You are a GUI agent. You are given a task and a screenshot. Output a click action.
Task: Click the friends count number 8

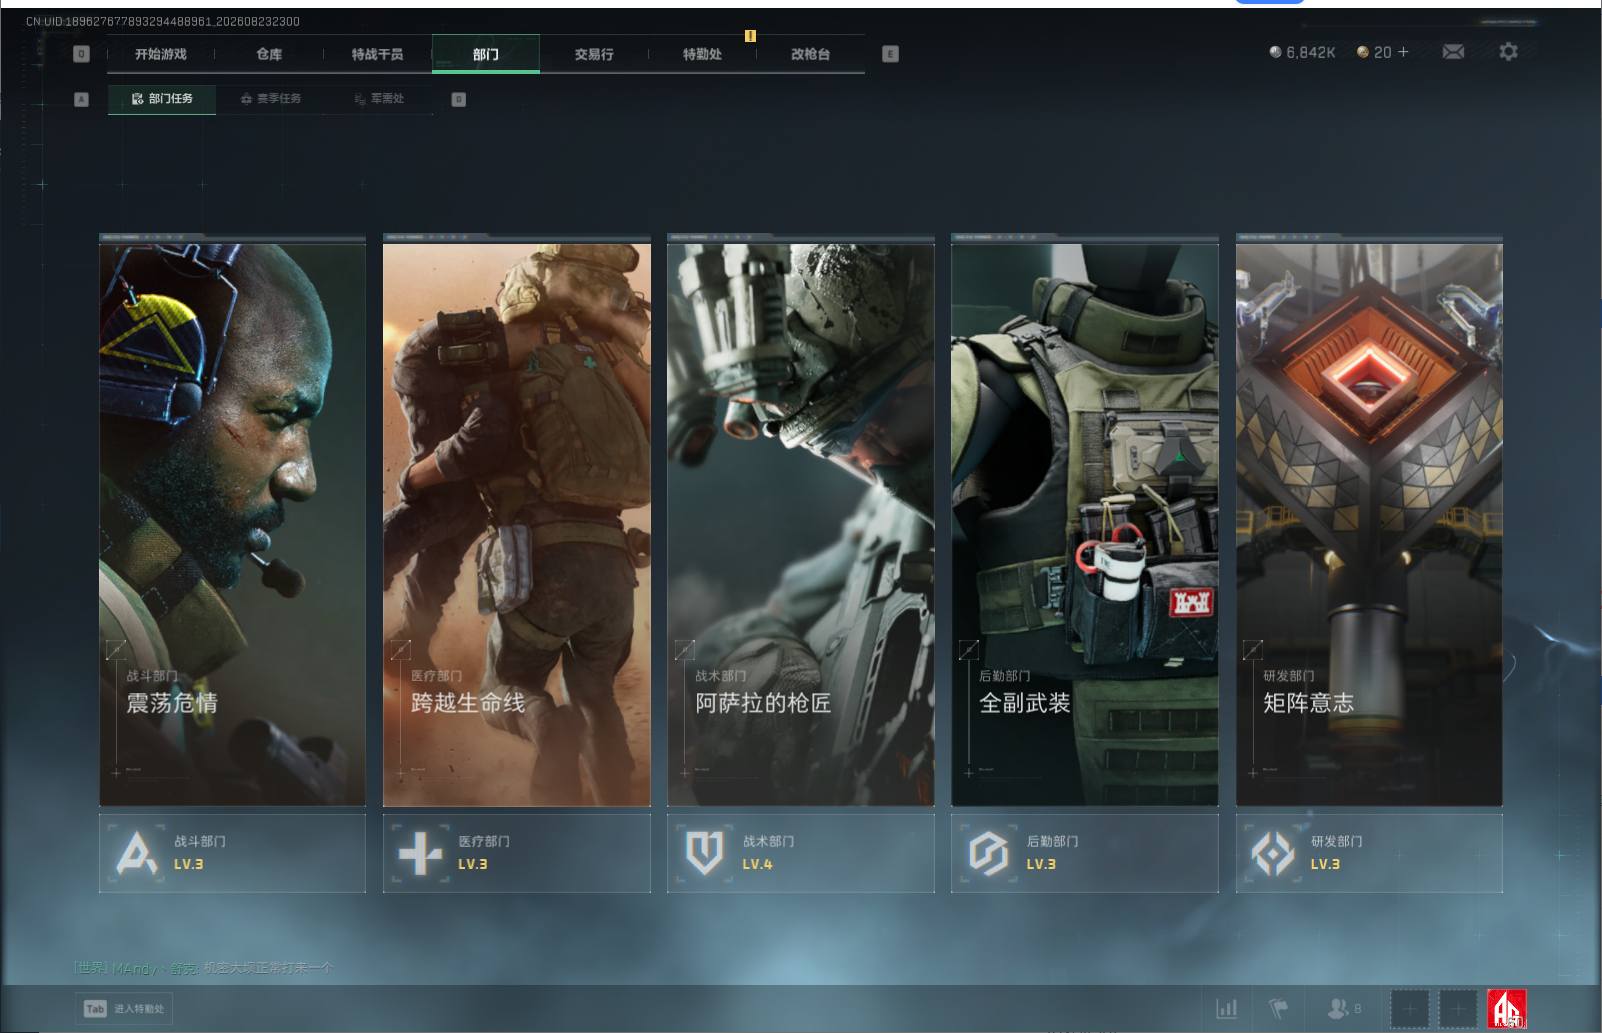point(1358,1009)
